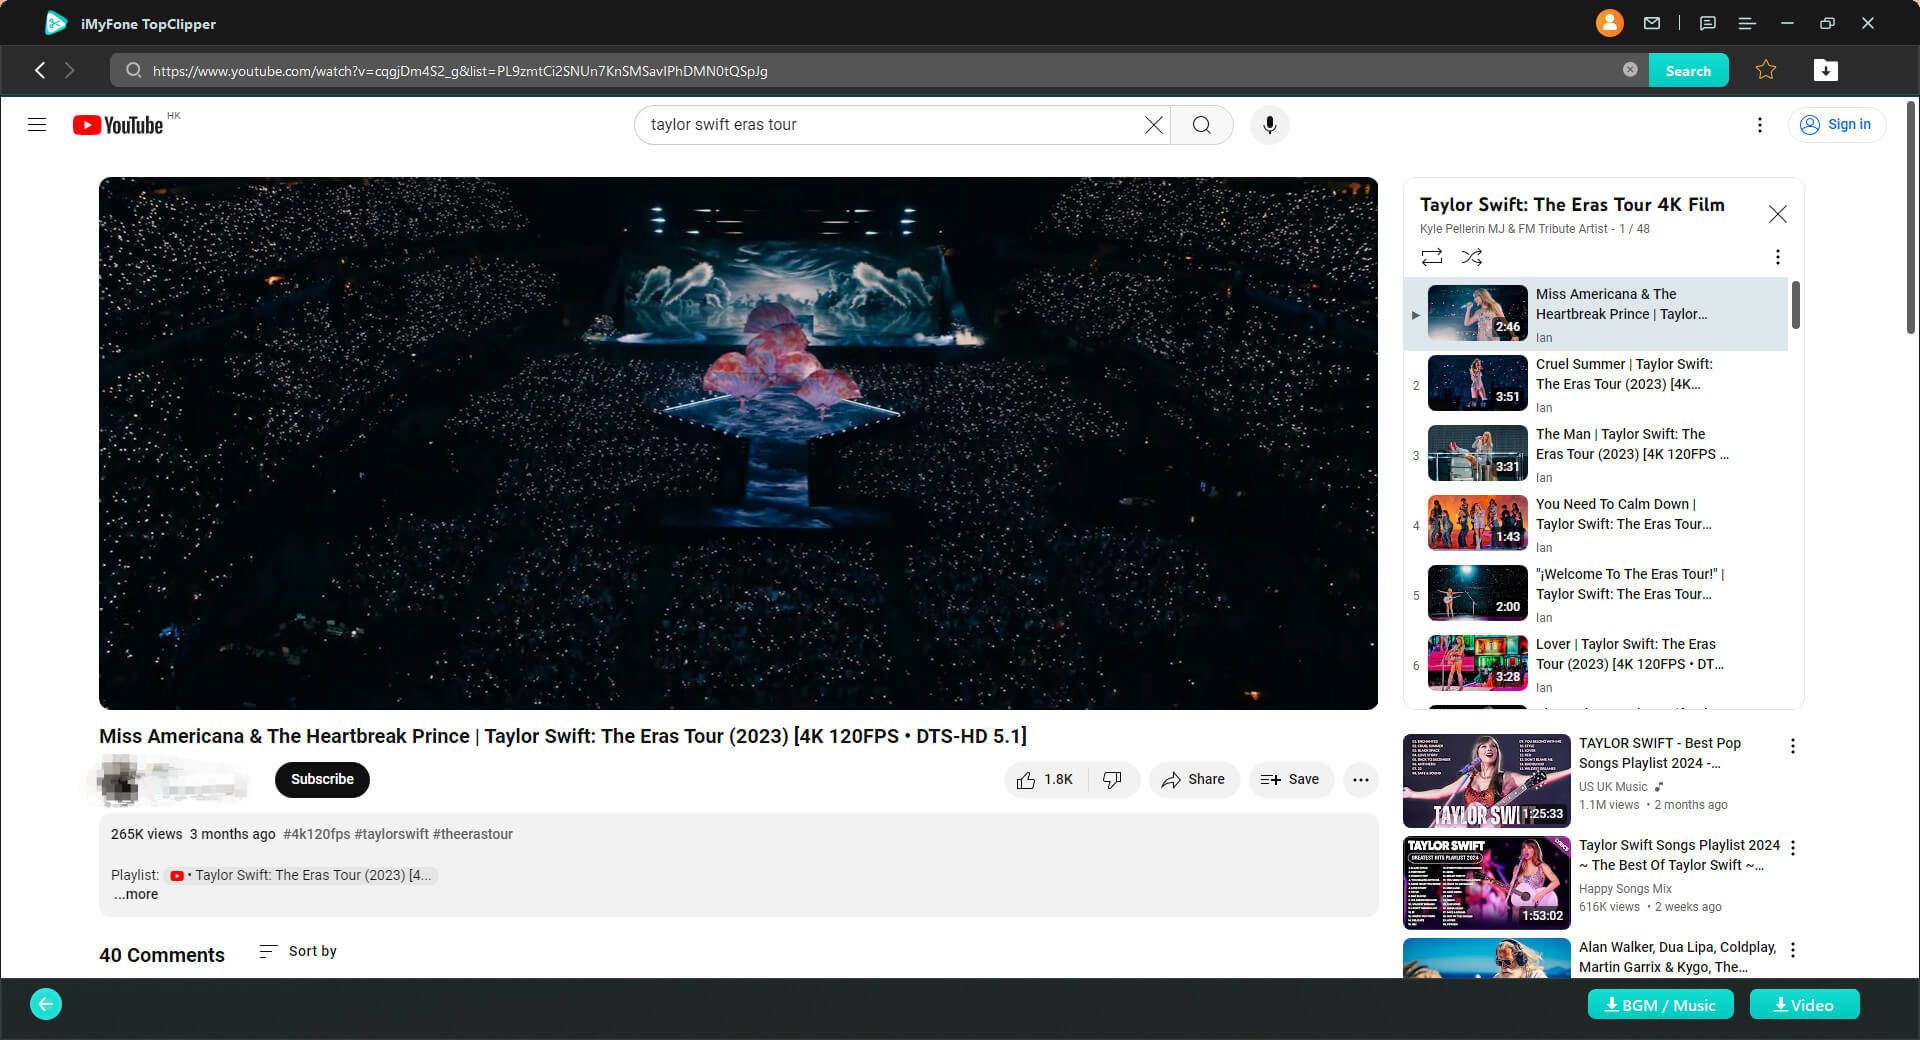Click the iMyFone TopClipper logo icon

[56, 23]
